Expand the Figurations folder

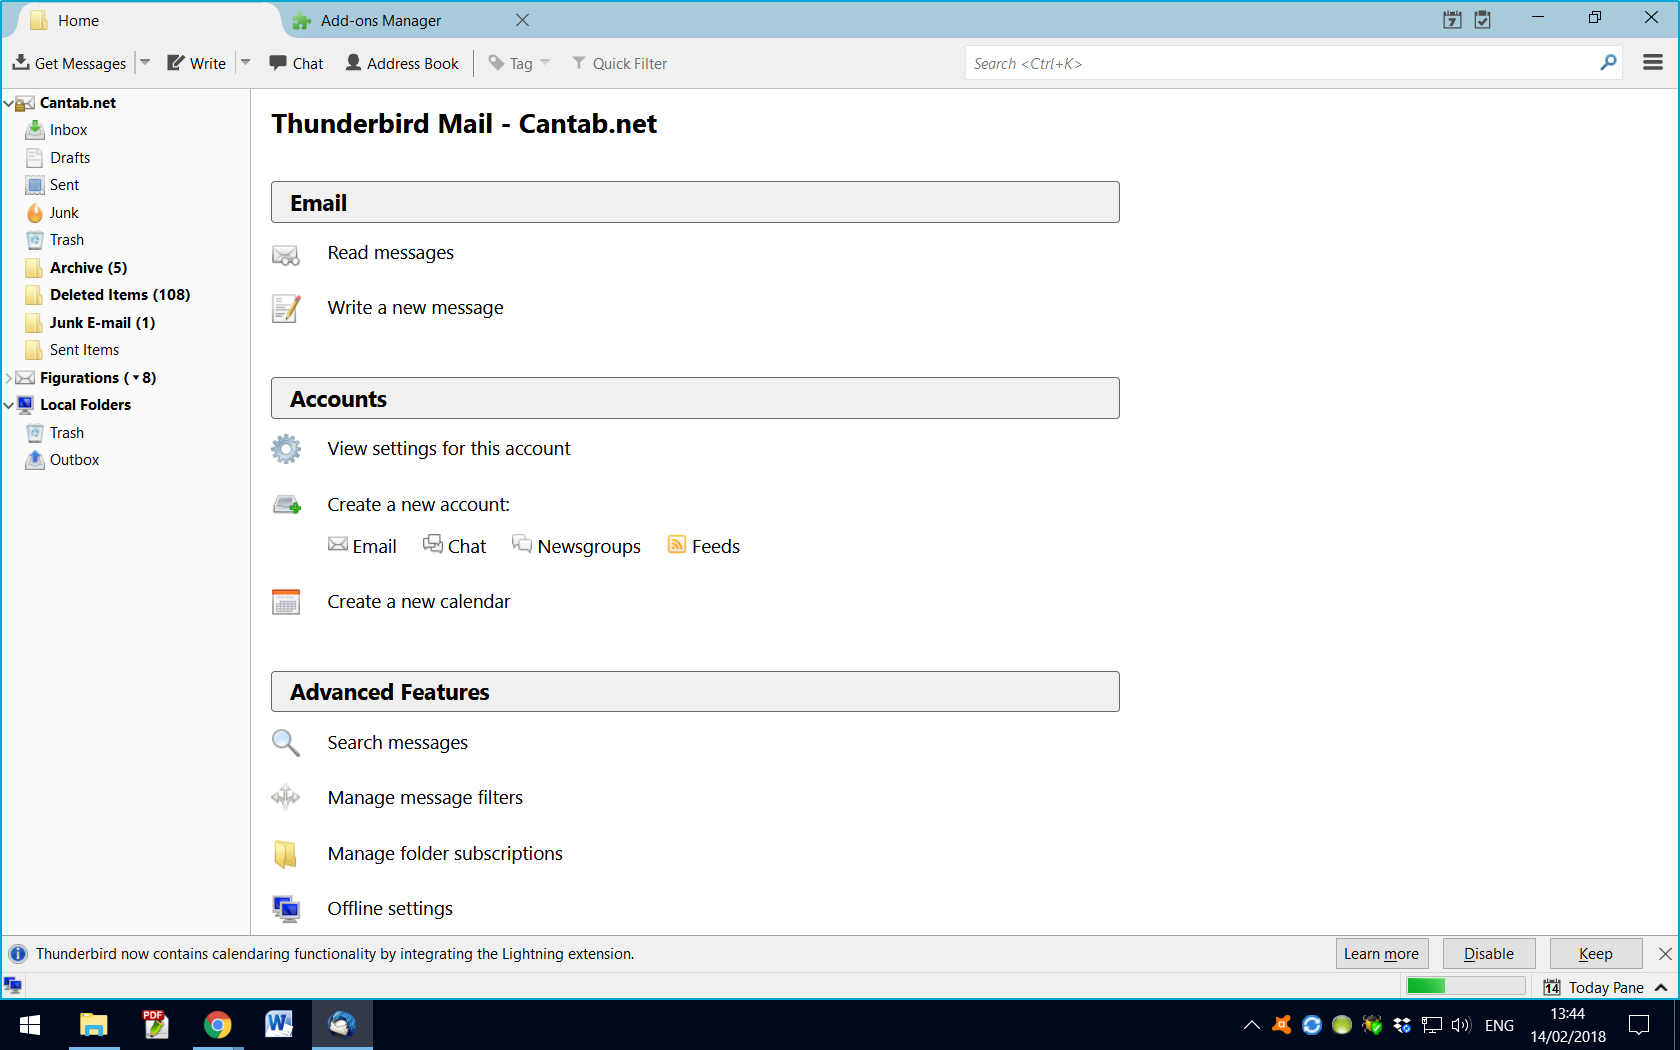(x=7, y=377)
